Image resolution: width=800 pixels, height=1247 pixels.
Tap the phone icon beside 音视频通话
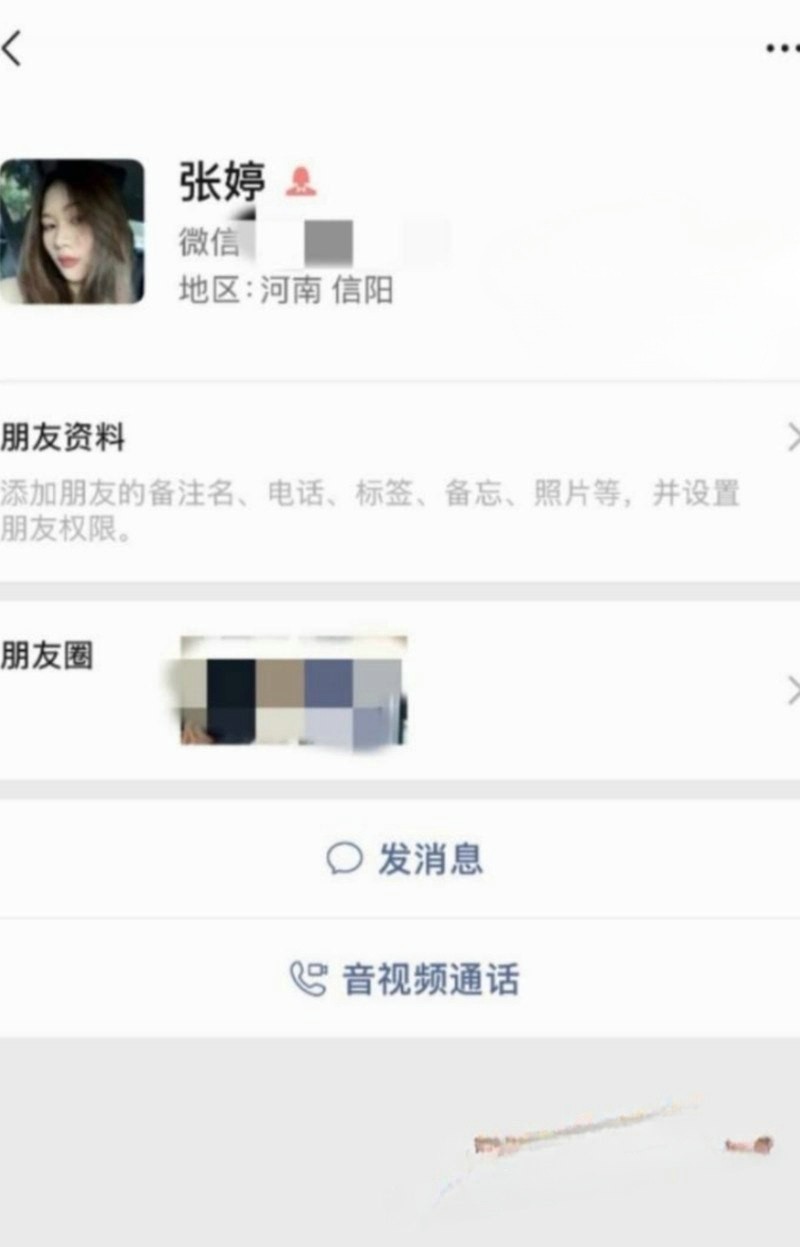coord(308,978)
